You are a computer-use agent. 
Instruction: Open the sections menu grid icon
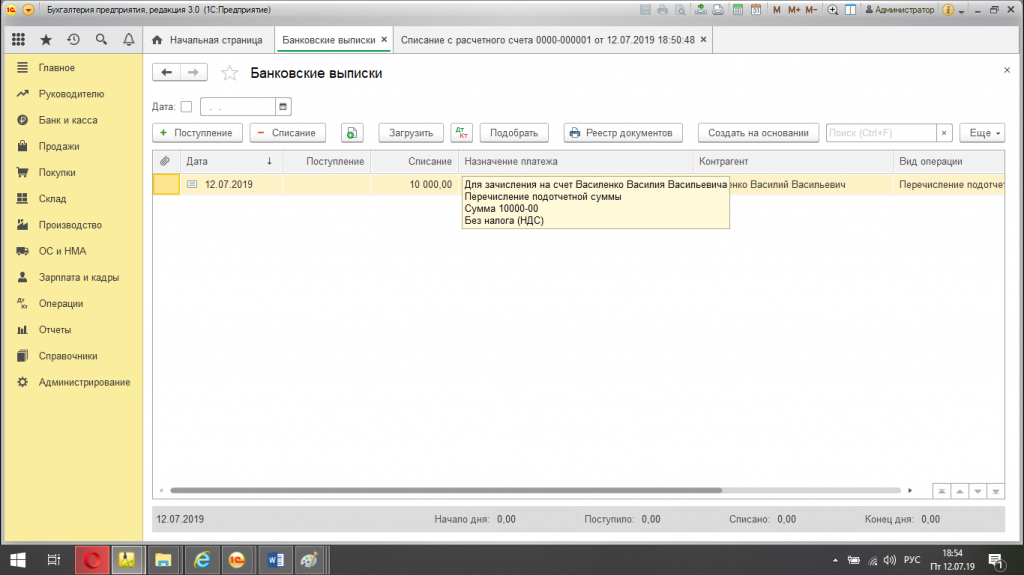point(18,40)
